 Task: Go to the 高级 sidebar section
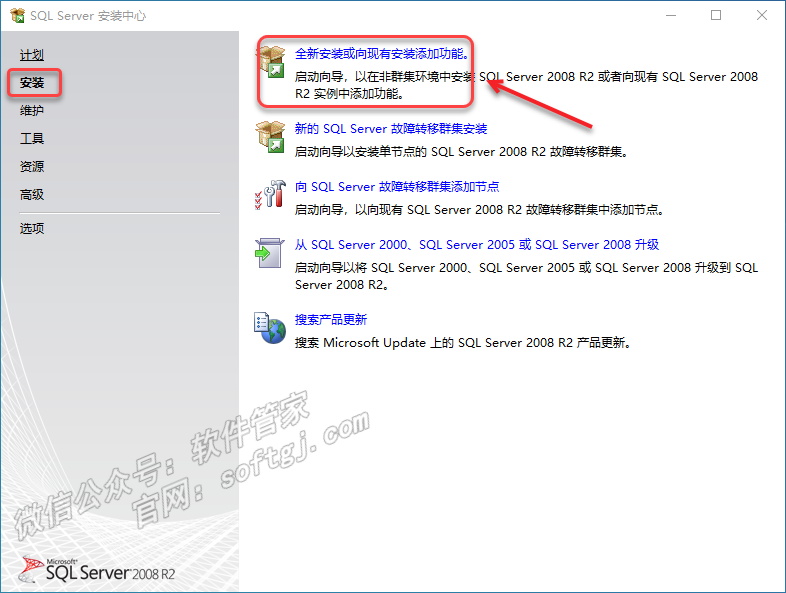coord(32,194)
